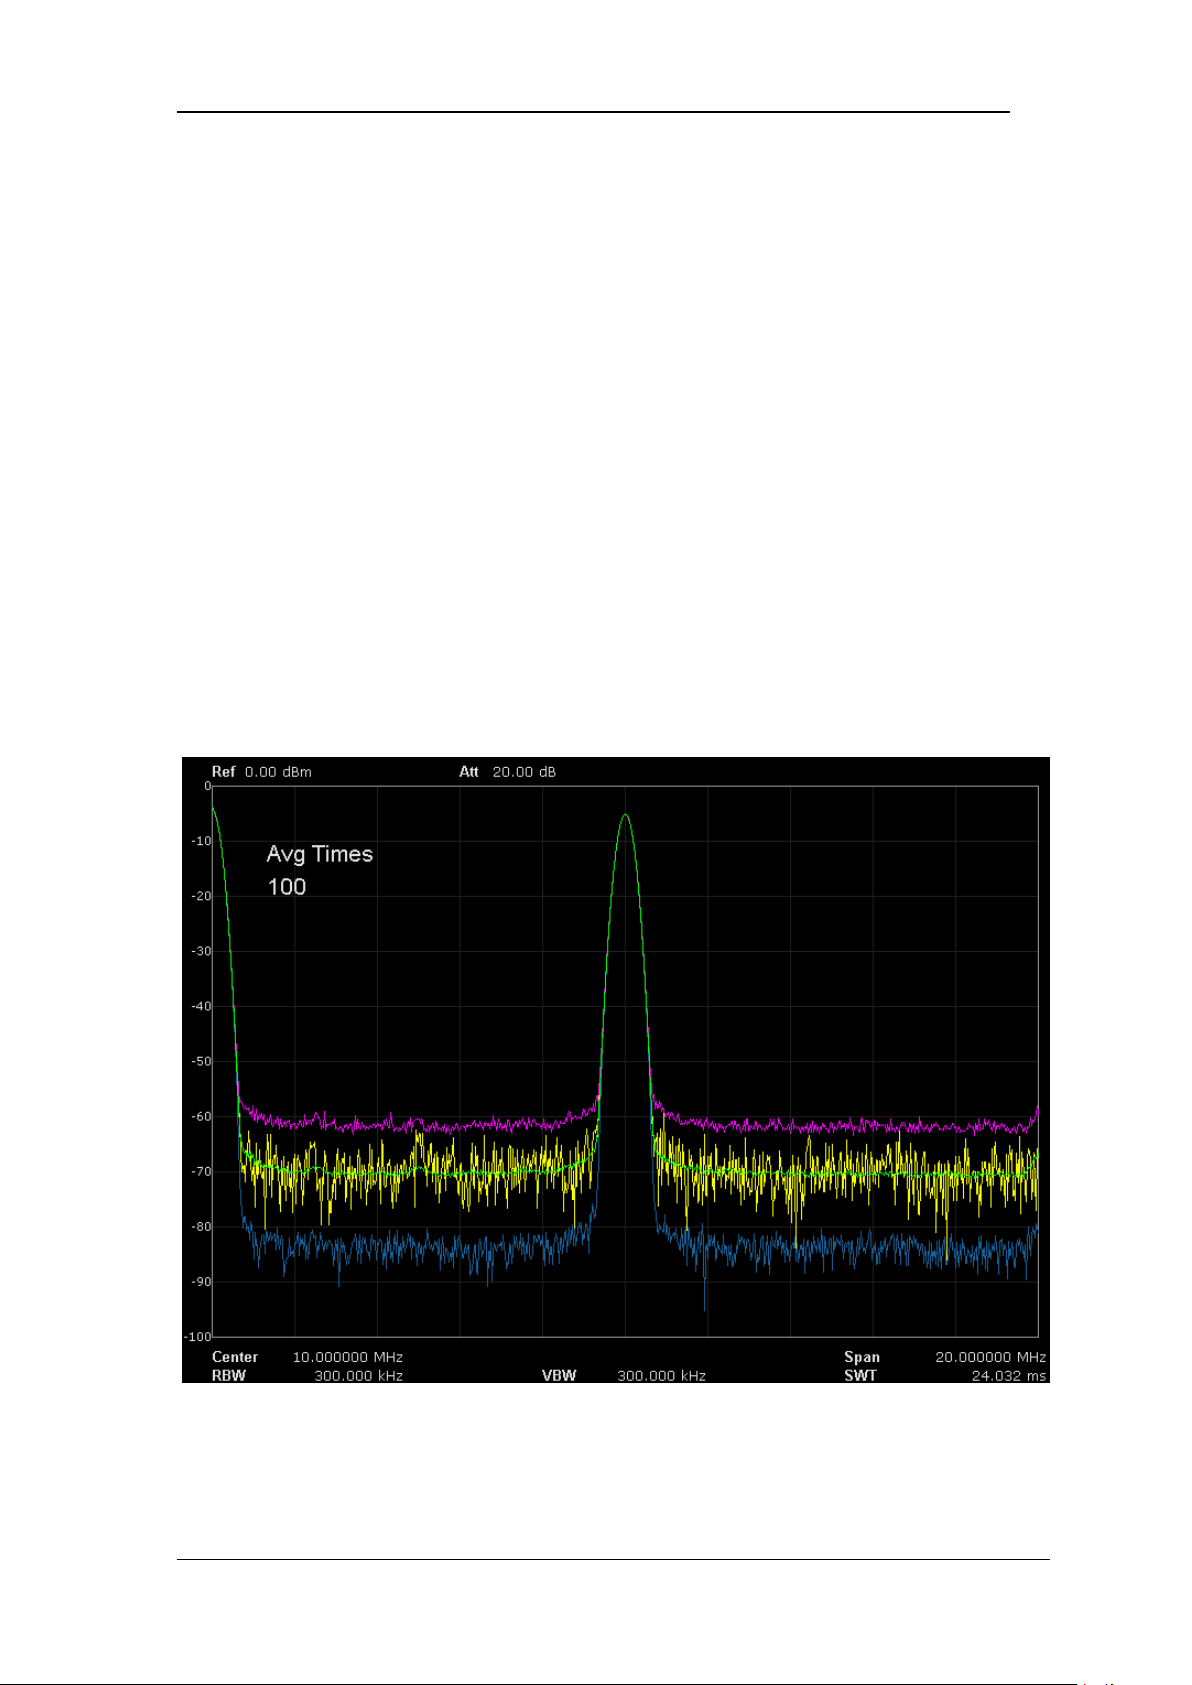Select the VBW 300.000 kHz value
The image size is (1192, 1685).
[661, 1376]
